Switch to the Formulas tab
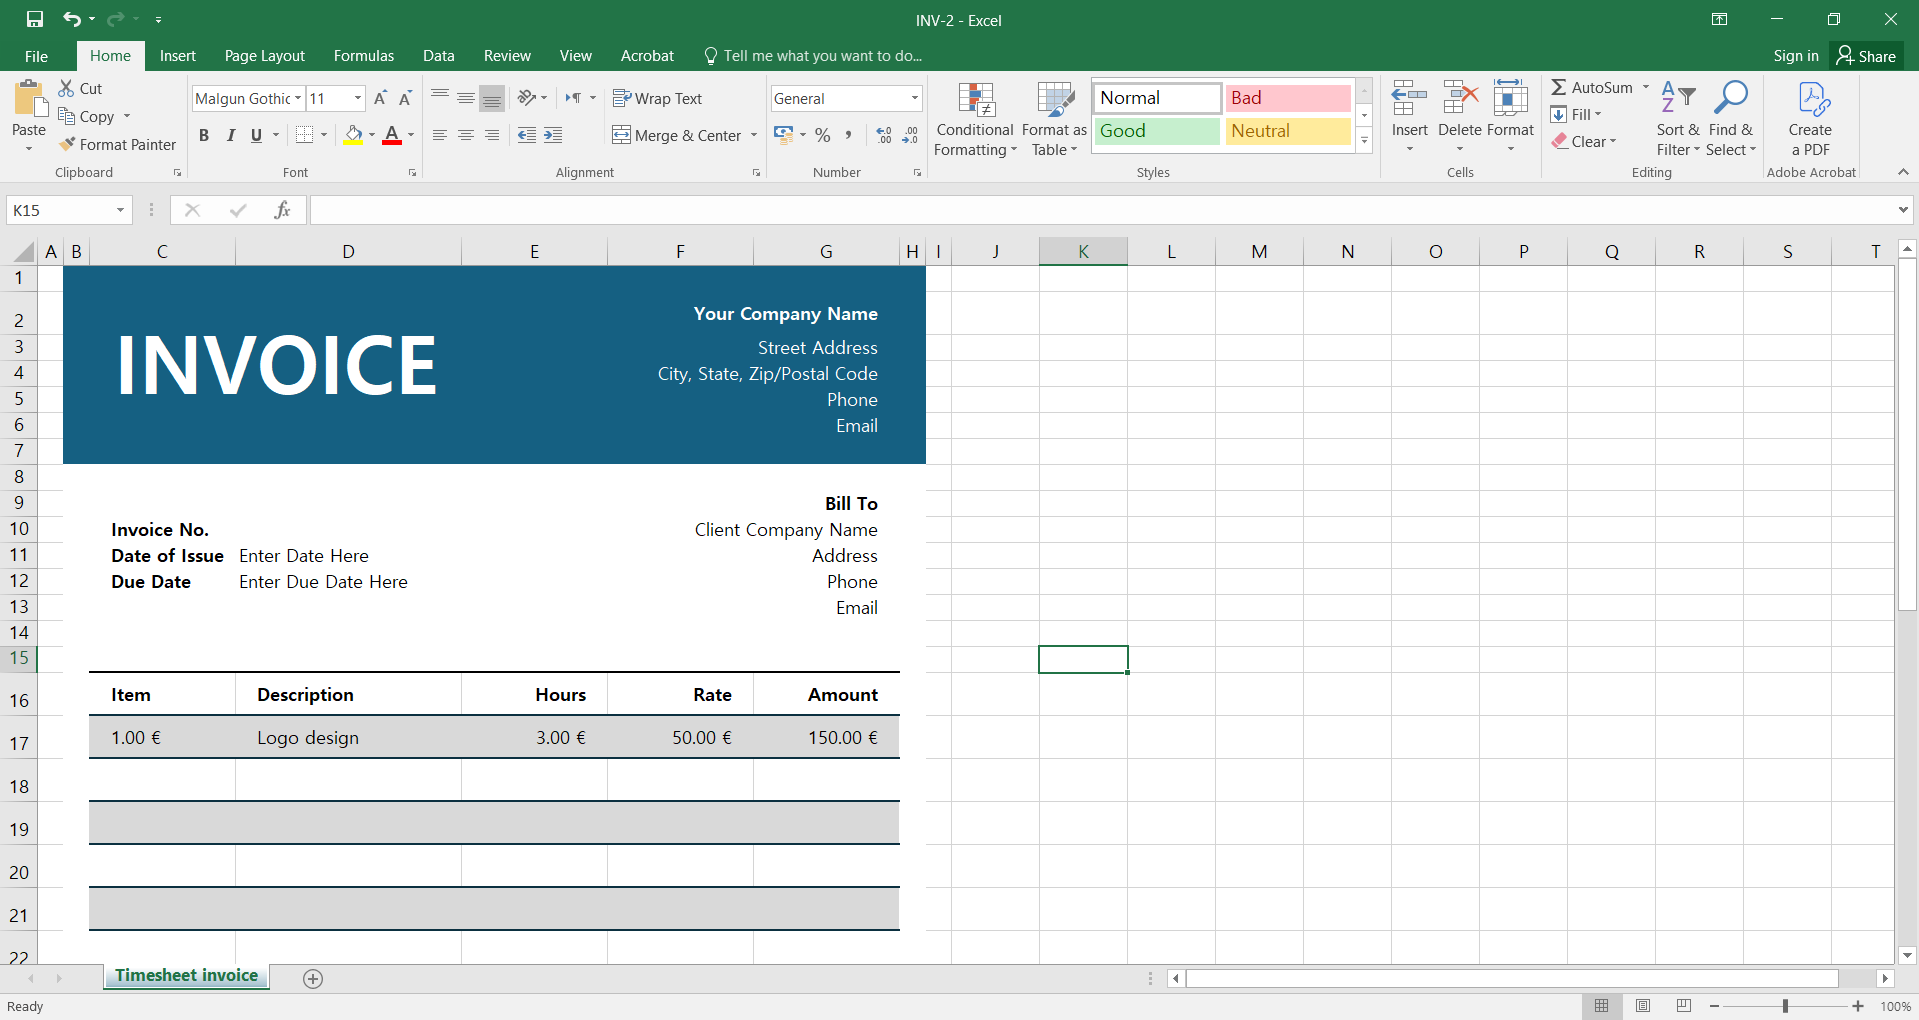The height and width of the screenshot is (1020, 1919). click(x=363, y=56)
